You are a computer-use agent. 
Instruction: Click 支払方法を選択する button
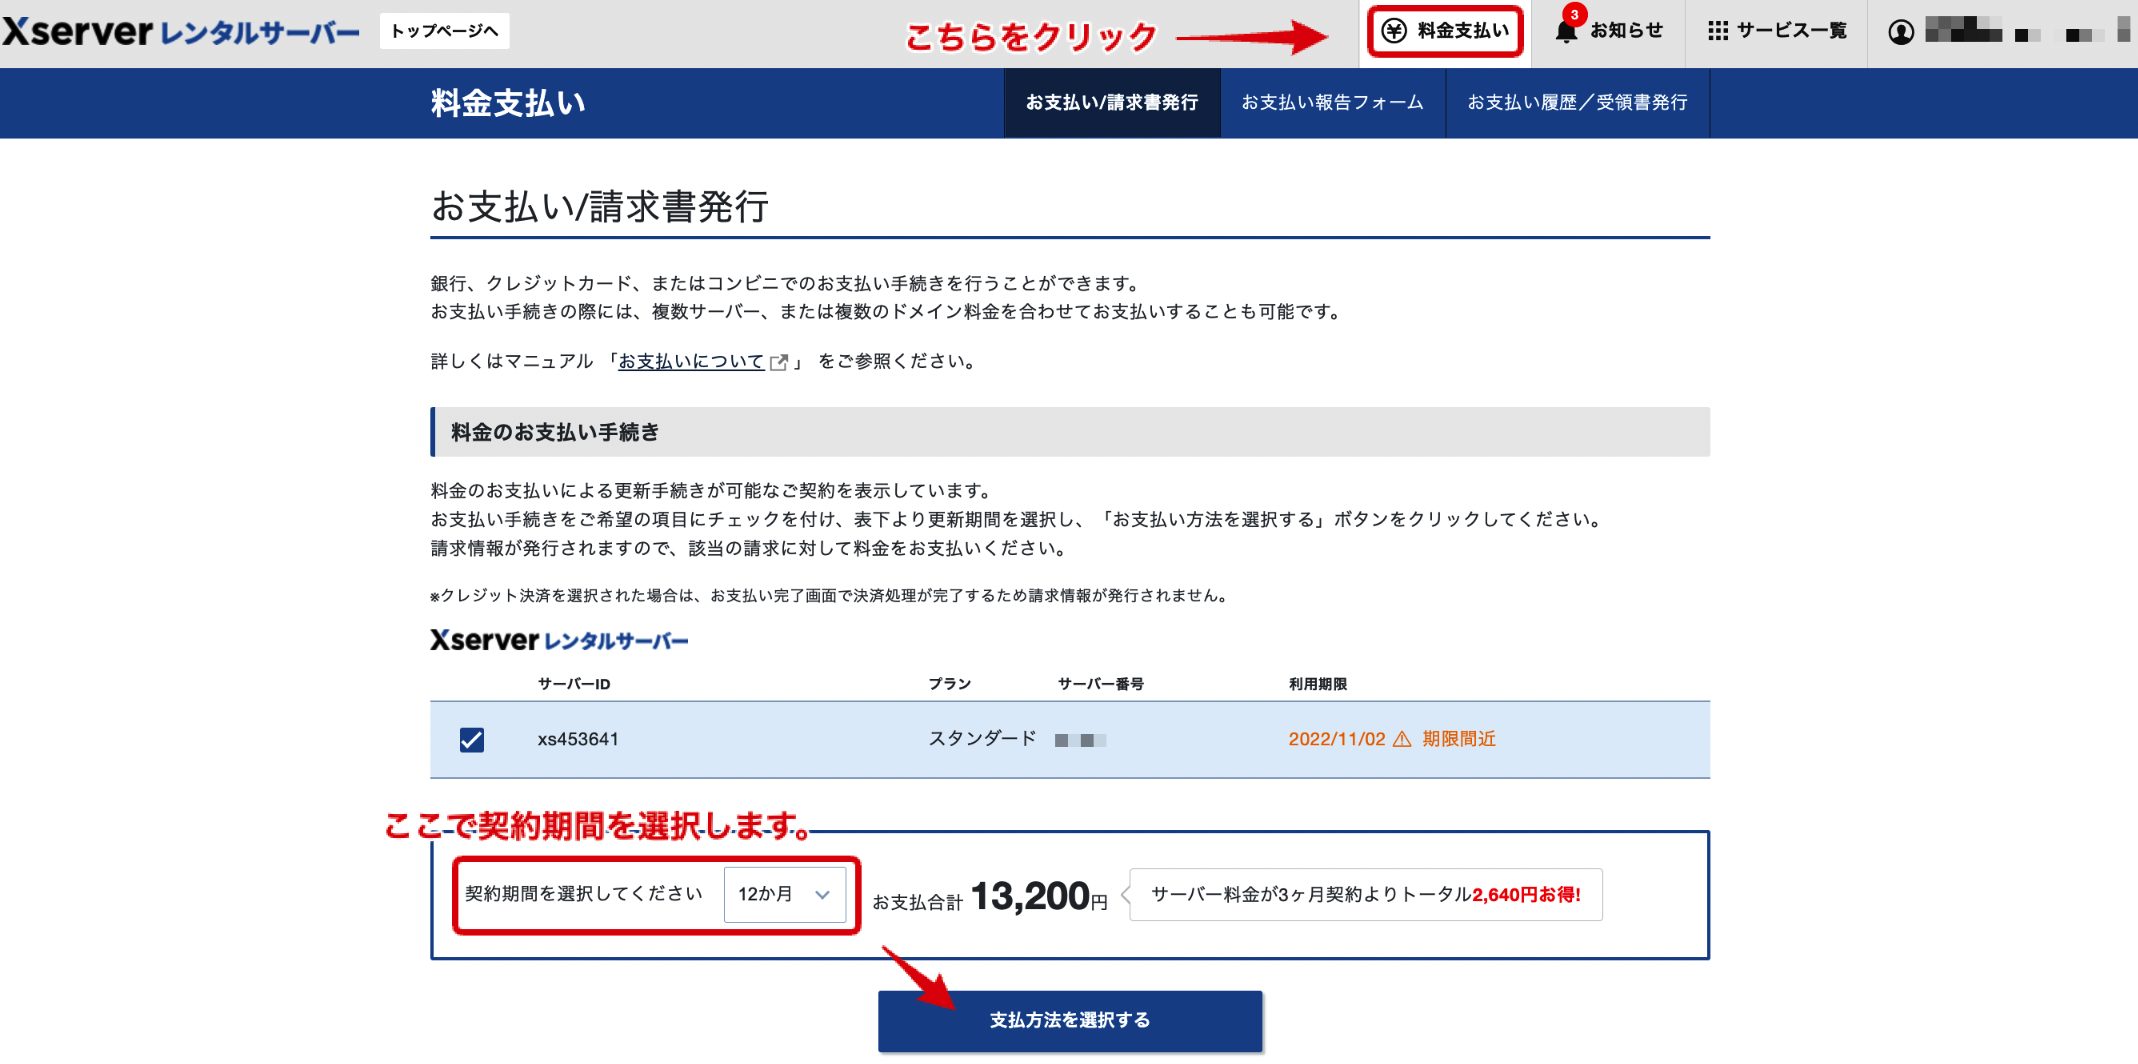pyautogui.click(x=1070, y=1020)
